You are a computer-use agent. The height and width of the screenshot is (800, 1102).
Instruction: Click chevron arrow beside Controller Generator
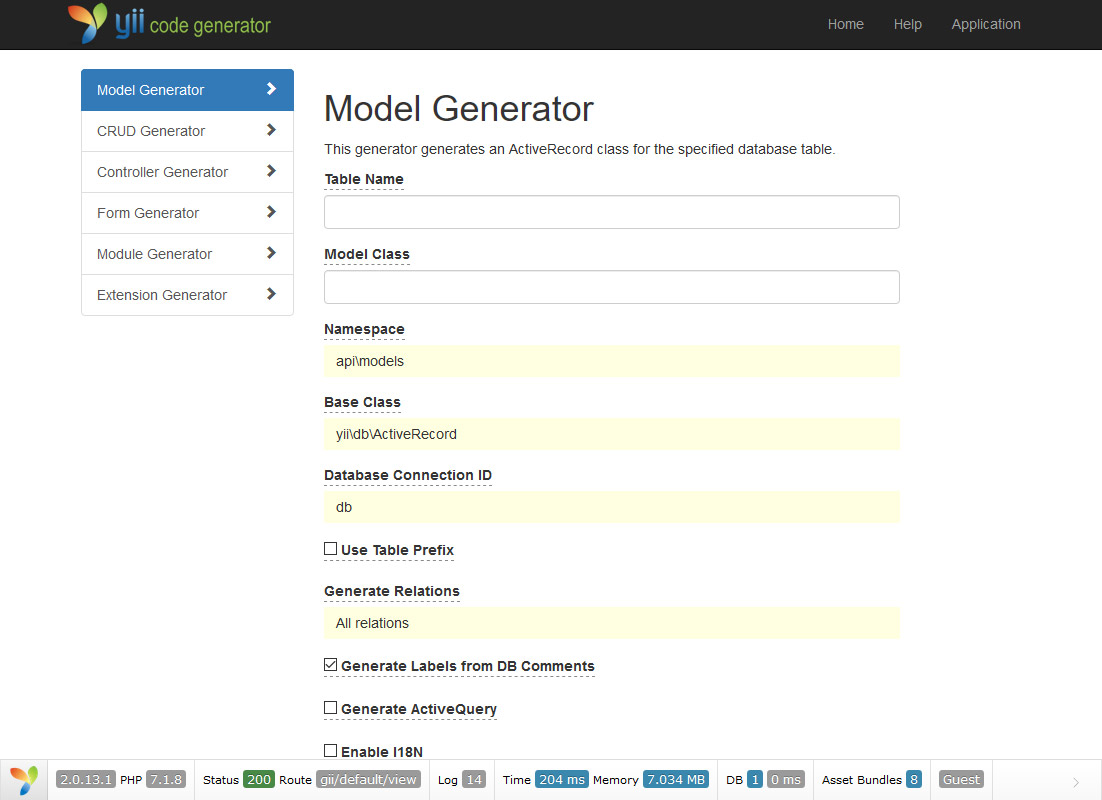(x=271, y=171)
